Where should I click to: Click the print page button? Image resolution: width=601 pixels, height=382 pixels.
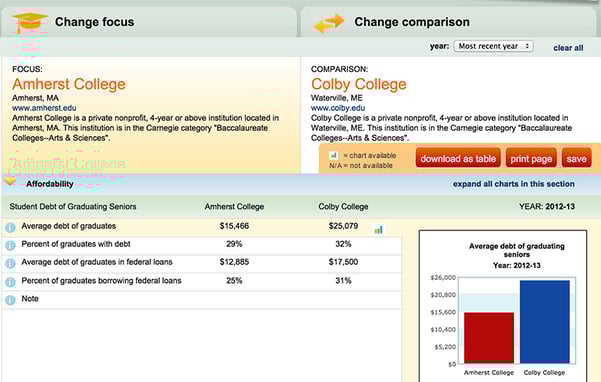tap(531, 158)
